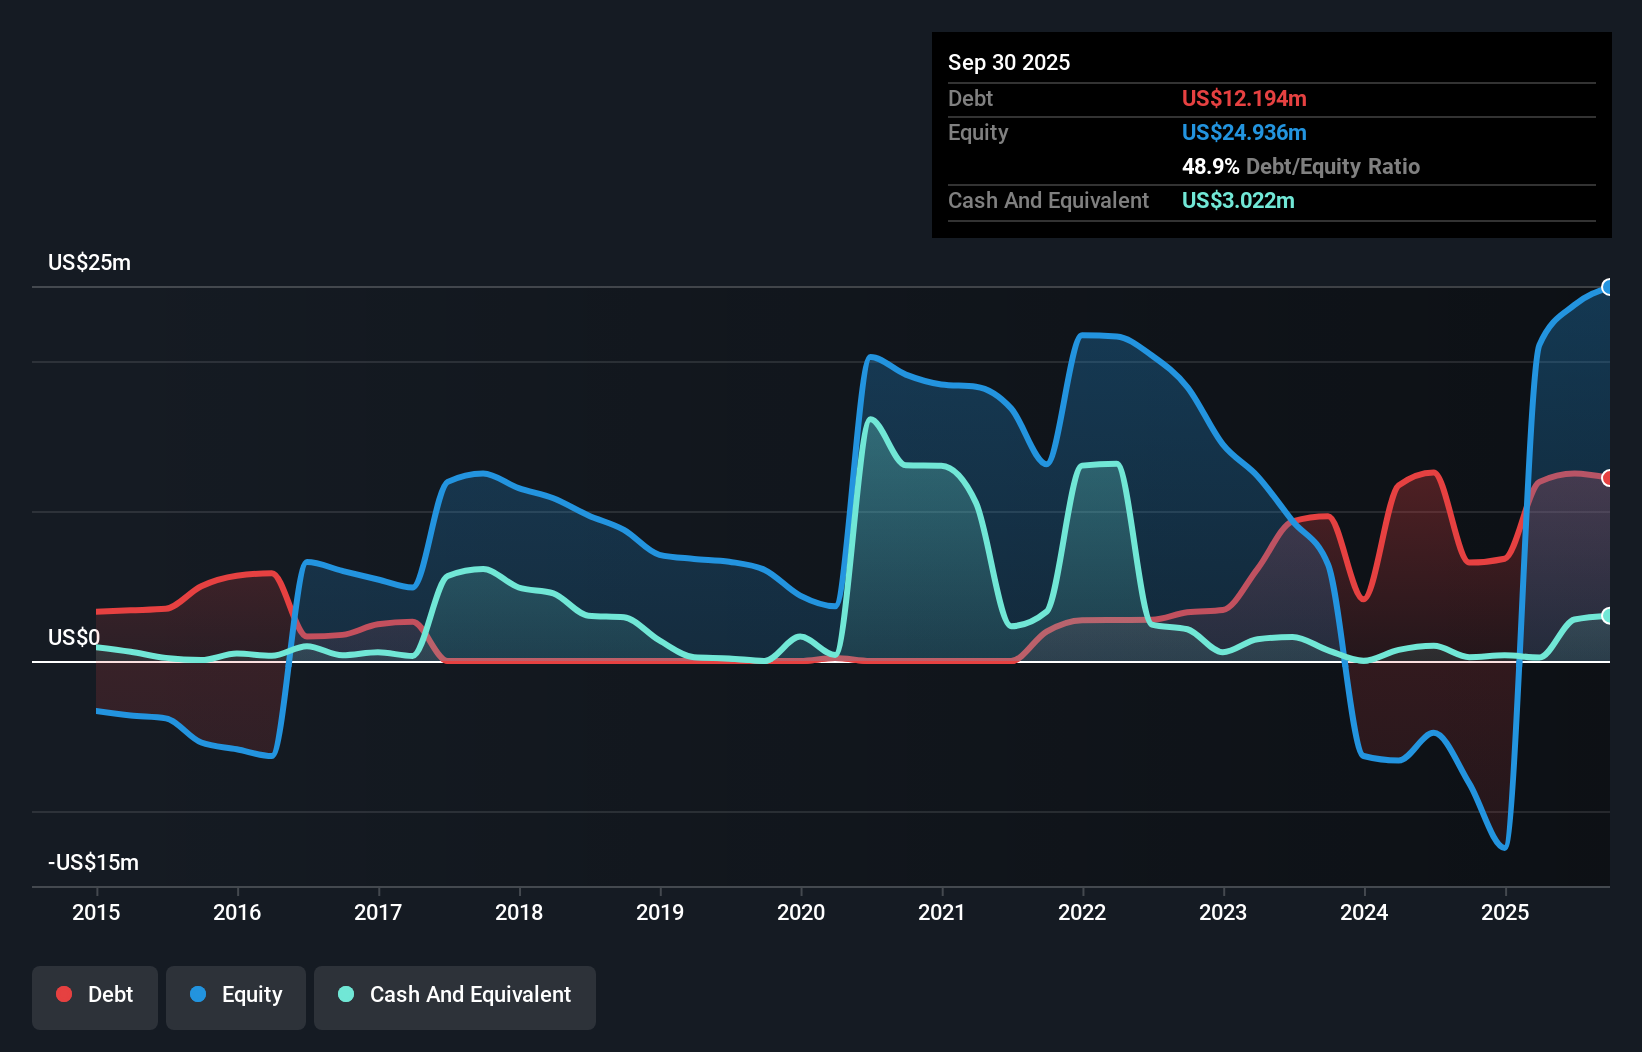Screen dimensions: 1642x1052
Task: Select the 2025 year label
Action: pos(1507,912)
